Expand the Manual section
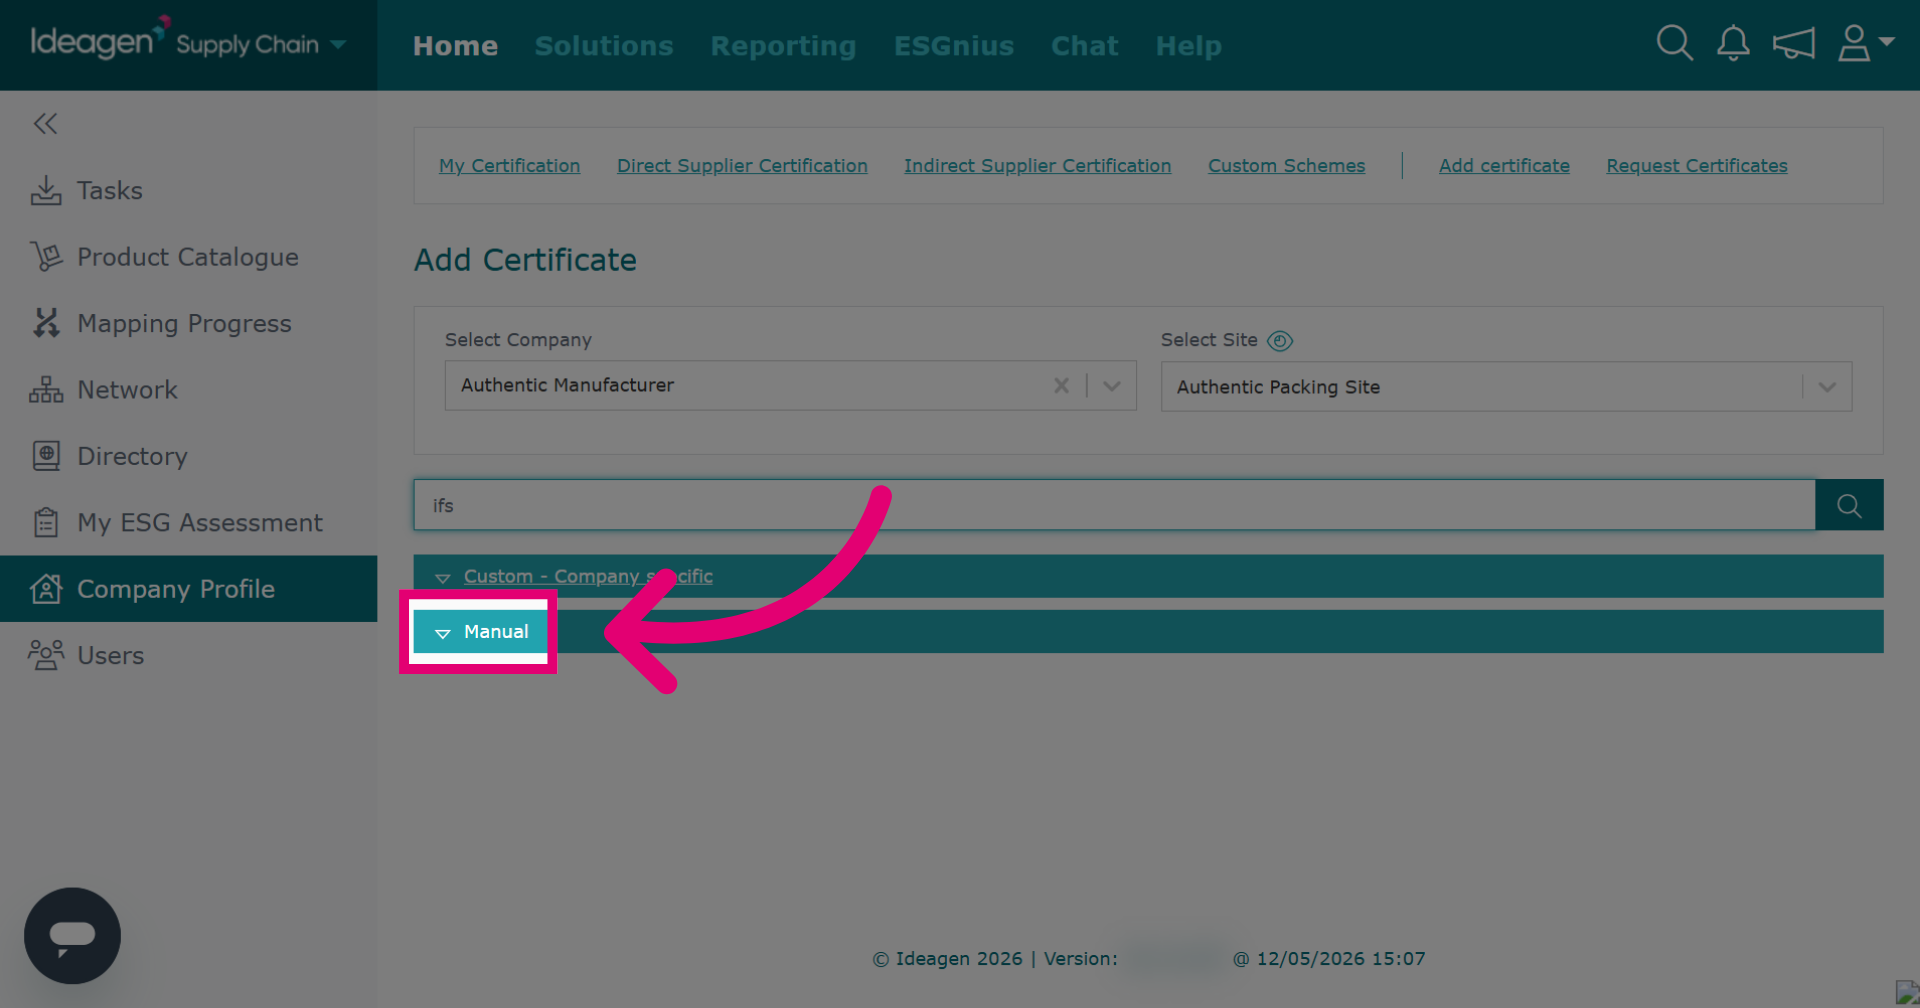Viewport: 1920px width, 1008px height. click(x=481, y=632)
